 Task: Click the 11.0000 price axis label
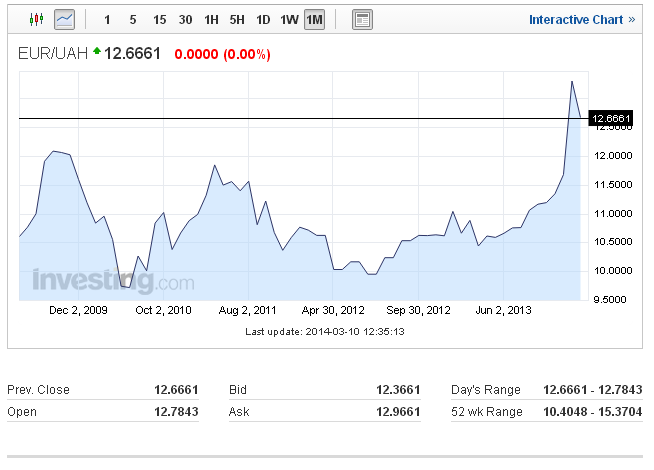(x=613, y=214)
